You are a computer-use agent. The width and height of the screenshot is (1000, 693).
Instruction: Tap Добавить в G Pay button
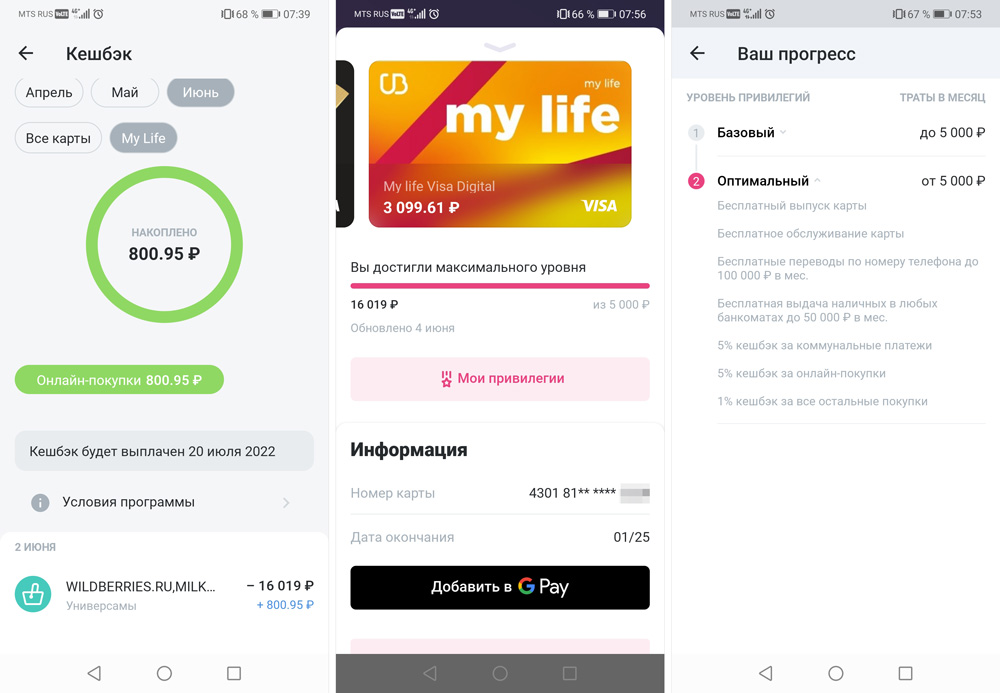(x=500, y=587)
